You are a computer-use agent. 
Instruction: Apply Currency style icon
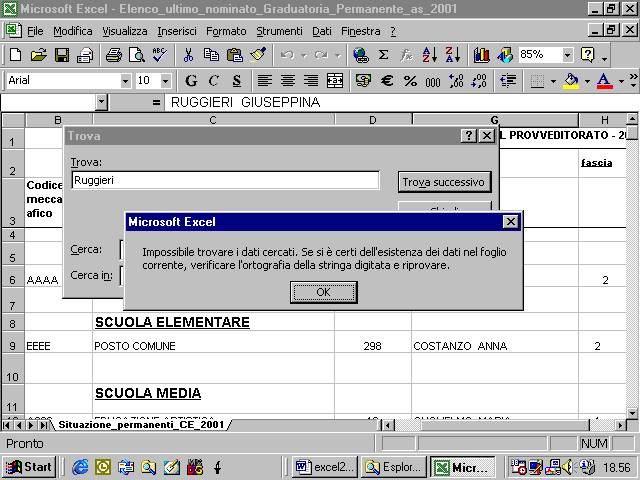(x=363, y=81)
